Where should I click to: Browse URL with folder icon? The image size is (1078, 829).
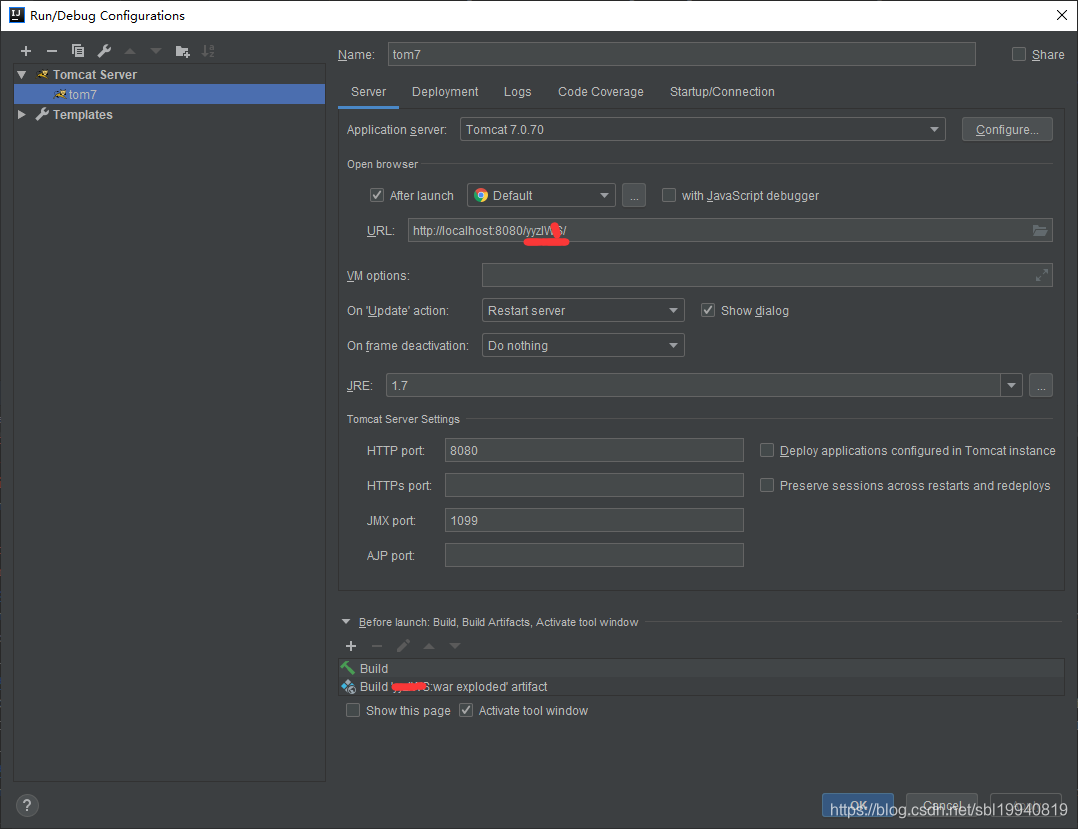1040,230
